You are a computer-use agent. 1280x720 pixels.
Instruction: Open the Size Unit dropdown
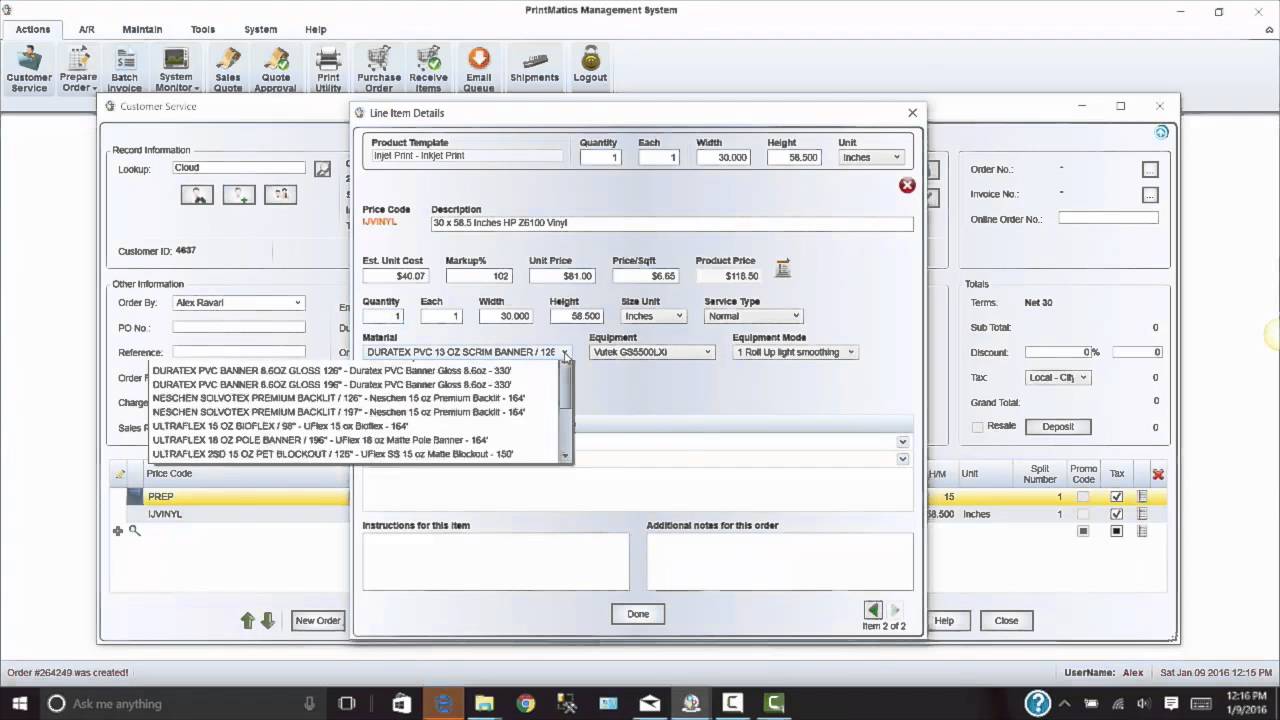(x=652, y=316)
